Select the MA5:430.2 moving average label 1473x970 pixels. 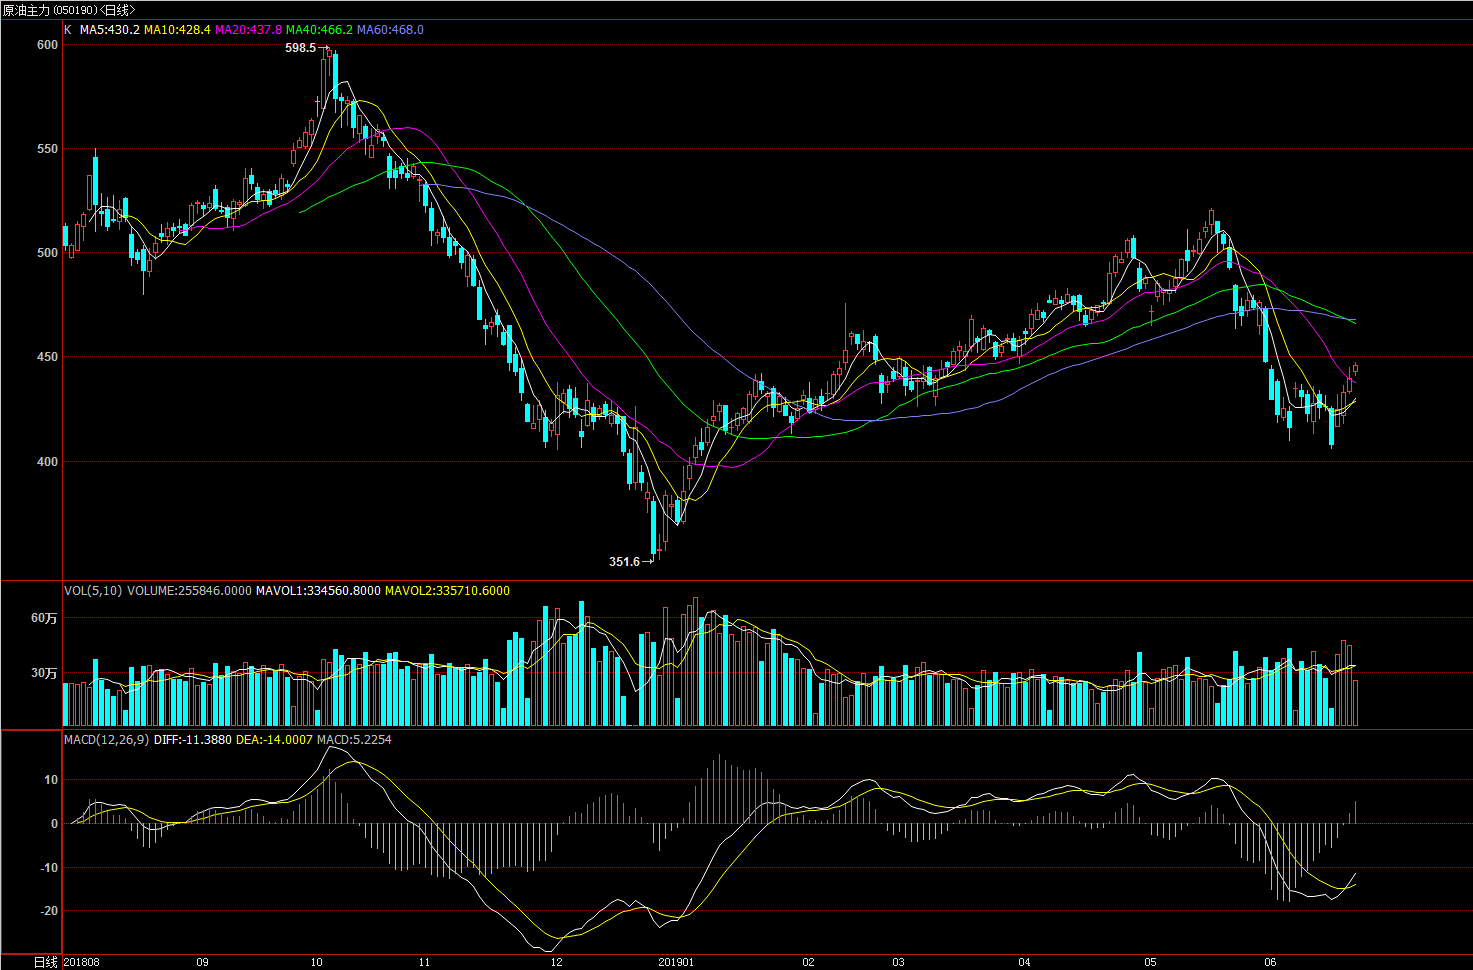[x=110, y=30]
